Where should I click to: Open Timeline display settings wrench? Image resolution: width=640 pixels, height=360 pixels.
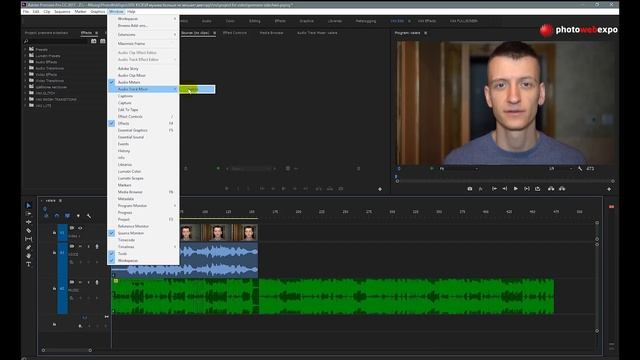(x=89, y=216)
